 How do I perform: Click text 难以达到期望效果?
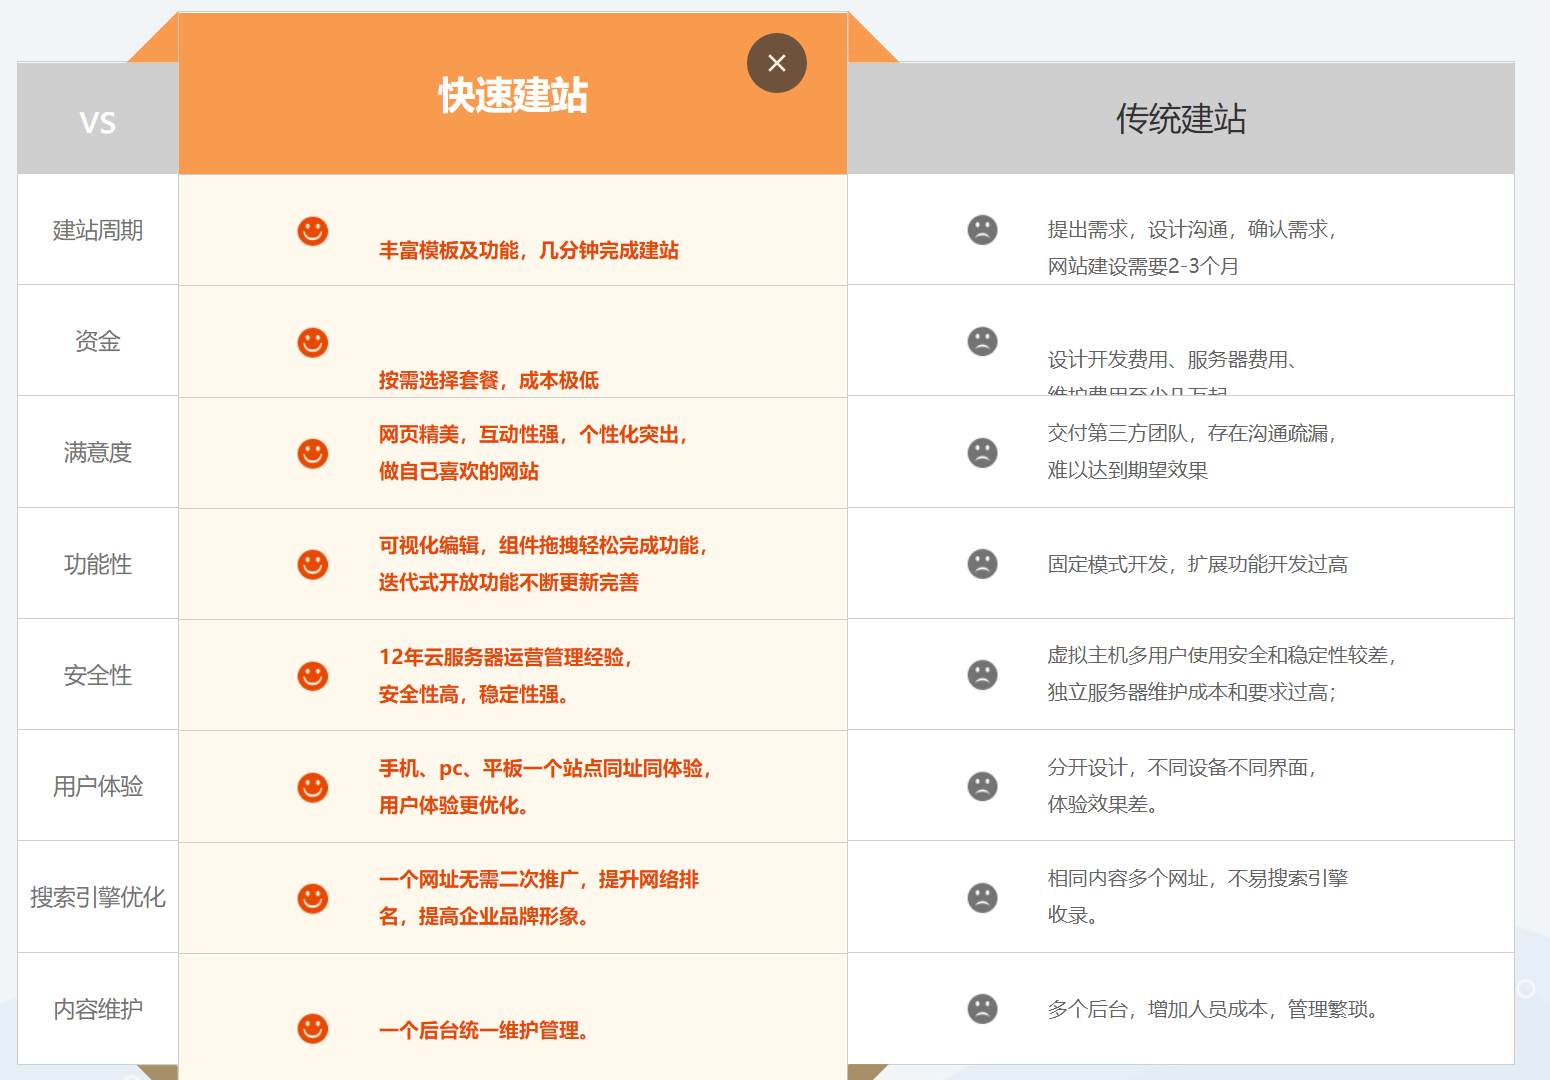coord(1128,470)
